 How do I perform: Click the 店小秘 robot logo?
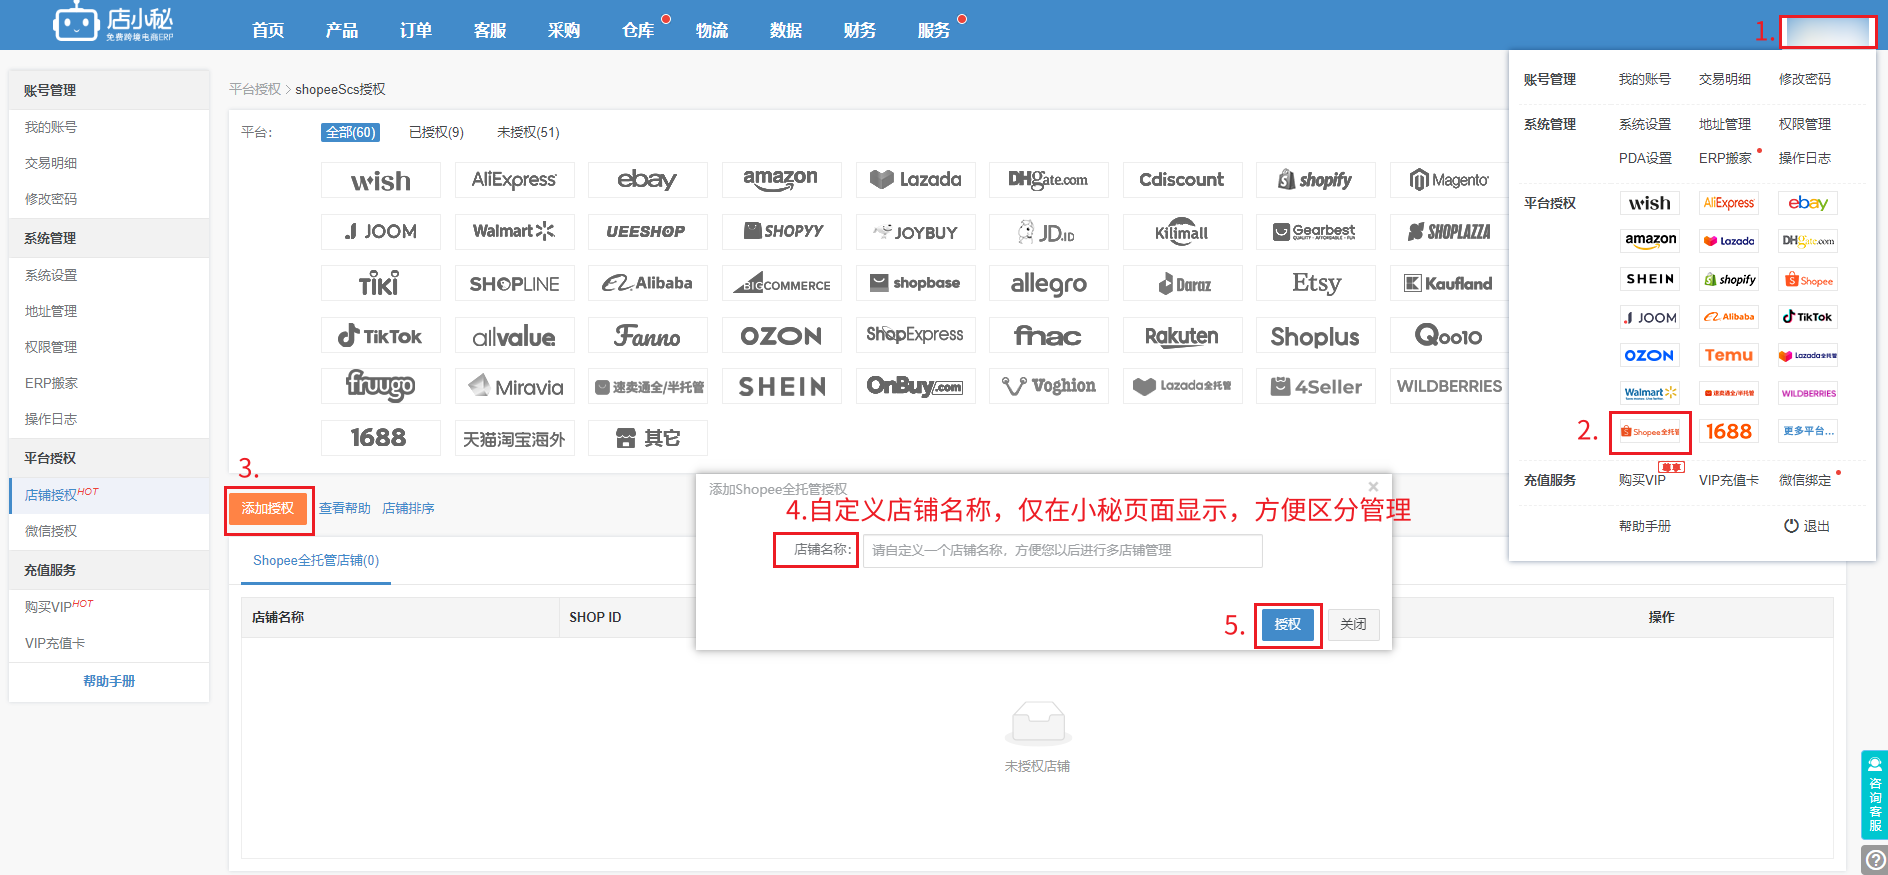(x=113, y=22)
